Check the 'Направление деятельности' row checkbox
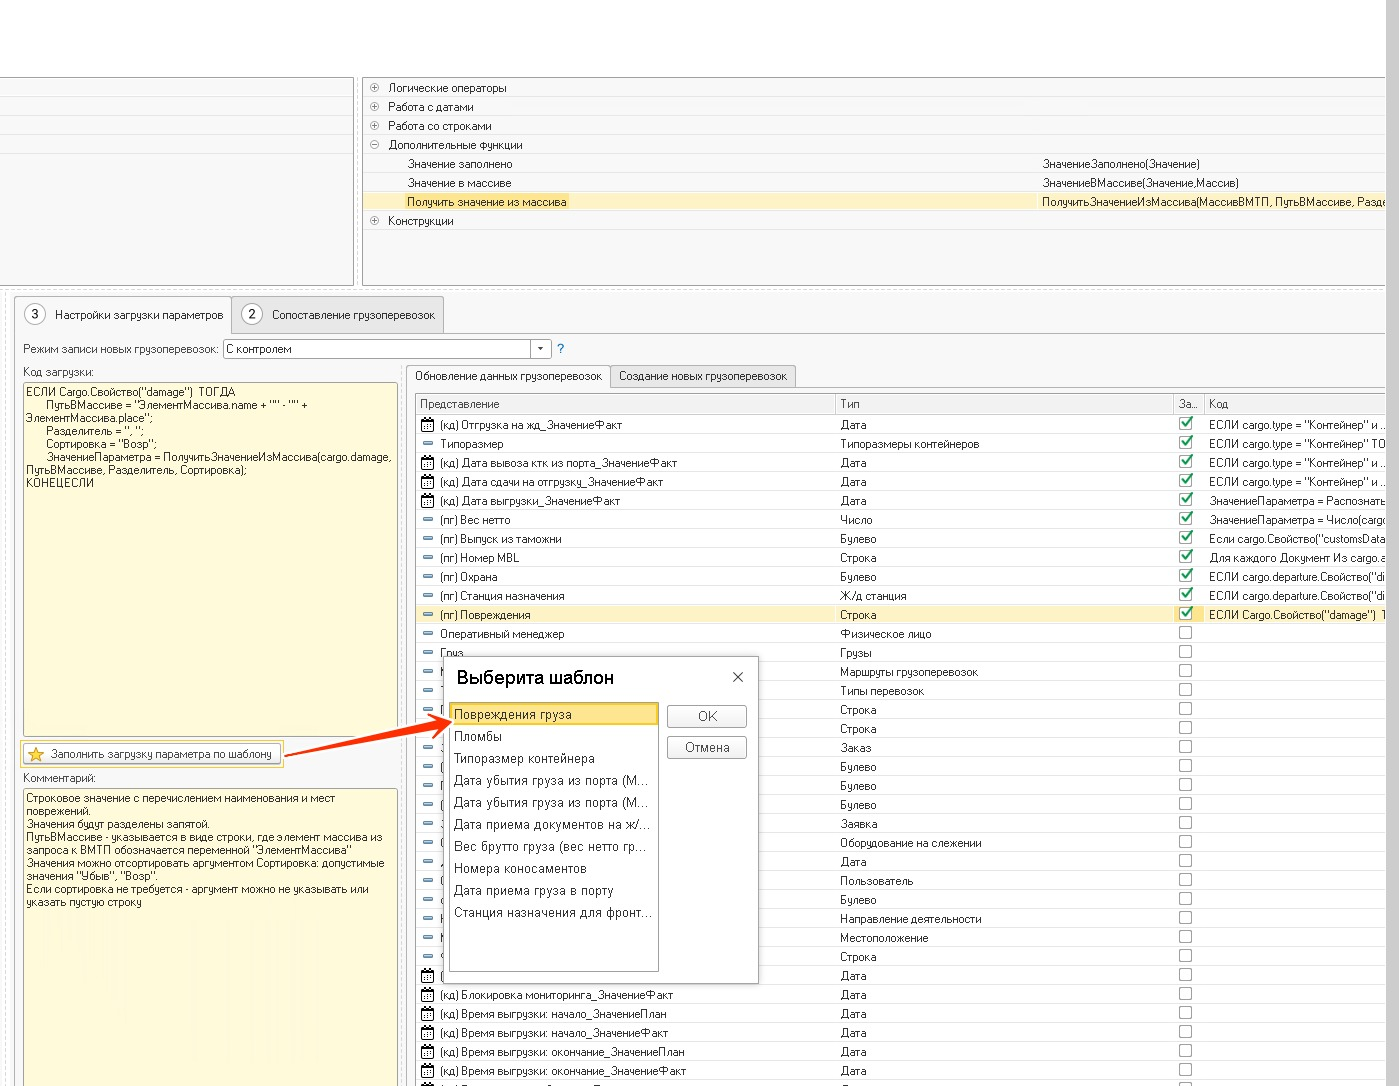 click(x=1186, y=918)
